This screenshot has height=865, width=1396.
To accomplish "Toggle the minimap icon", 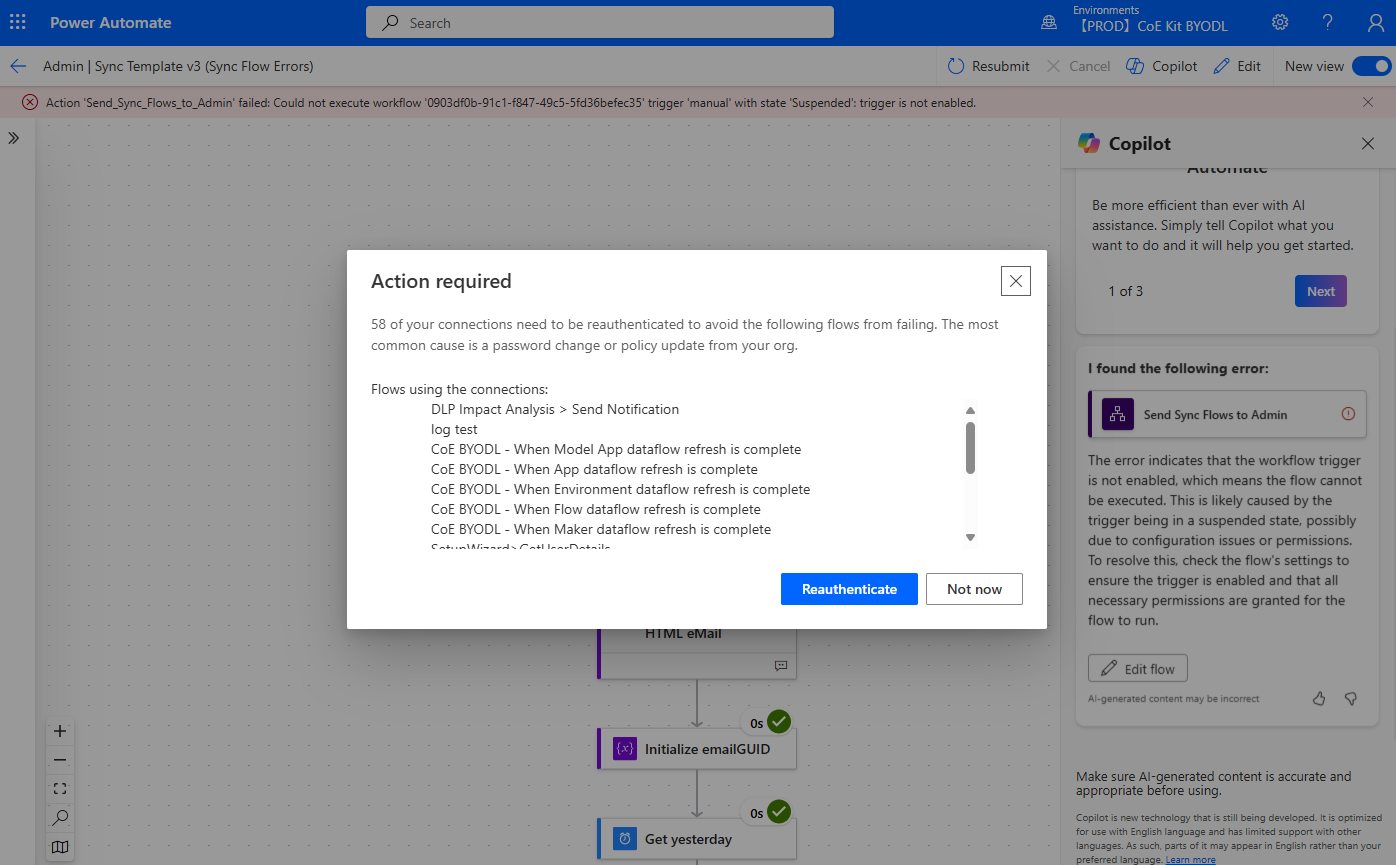I will (x=60, y=847).
